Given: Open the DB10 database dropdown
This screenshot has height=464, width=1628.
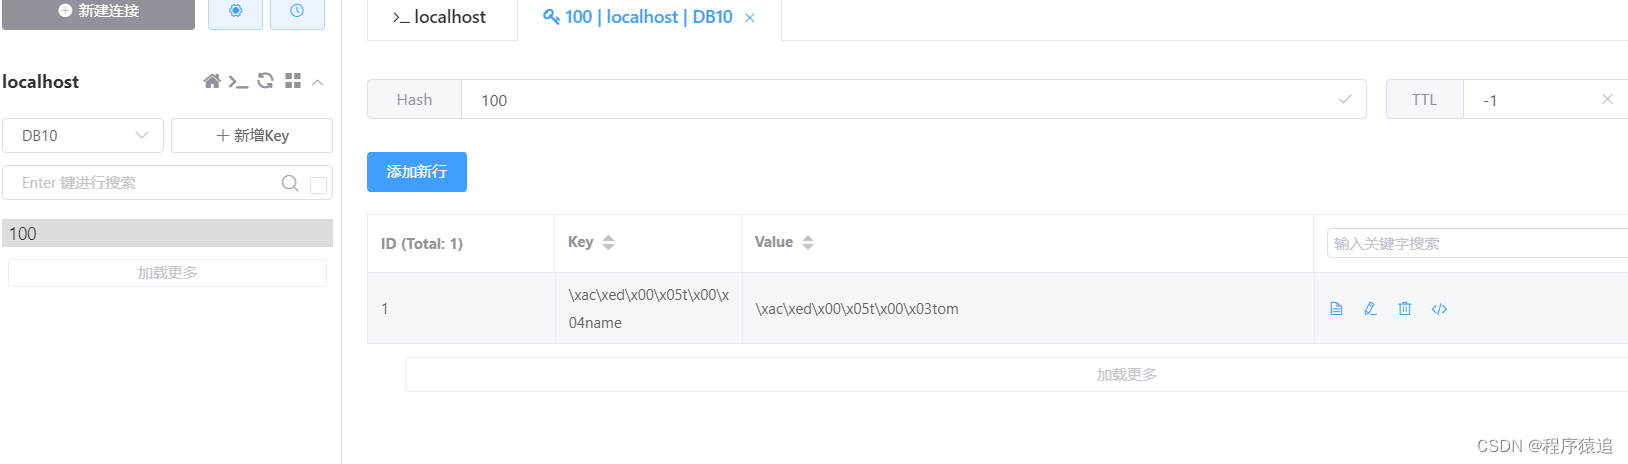Looking at the screenshot, I should click(85, 136).
